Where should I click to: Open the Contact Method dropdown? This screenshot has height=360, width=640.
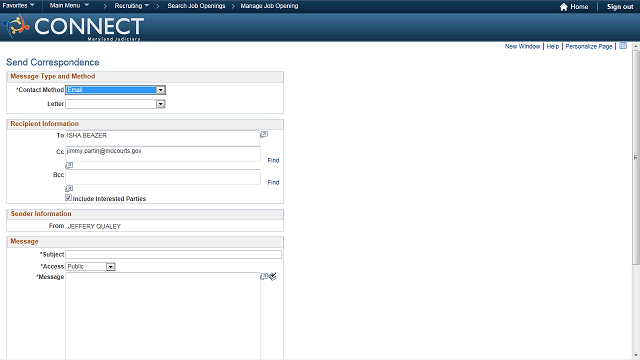pos(116,90)
